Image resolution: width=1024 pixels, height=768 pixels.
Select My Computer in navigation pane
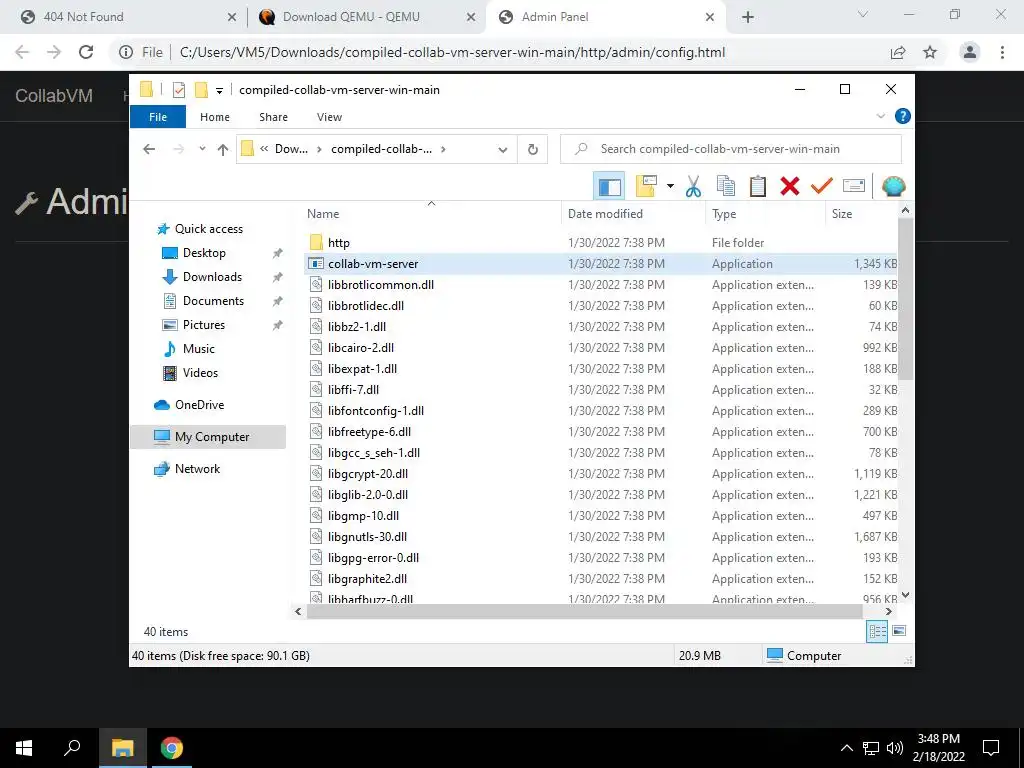pyautogui.click(x=208, y=437)
